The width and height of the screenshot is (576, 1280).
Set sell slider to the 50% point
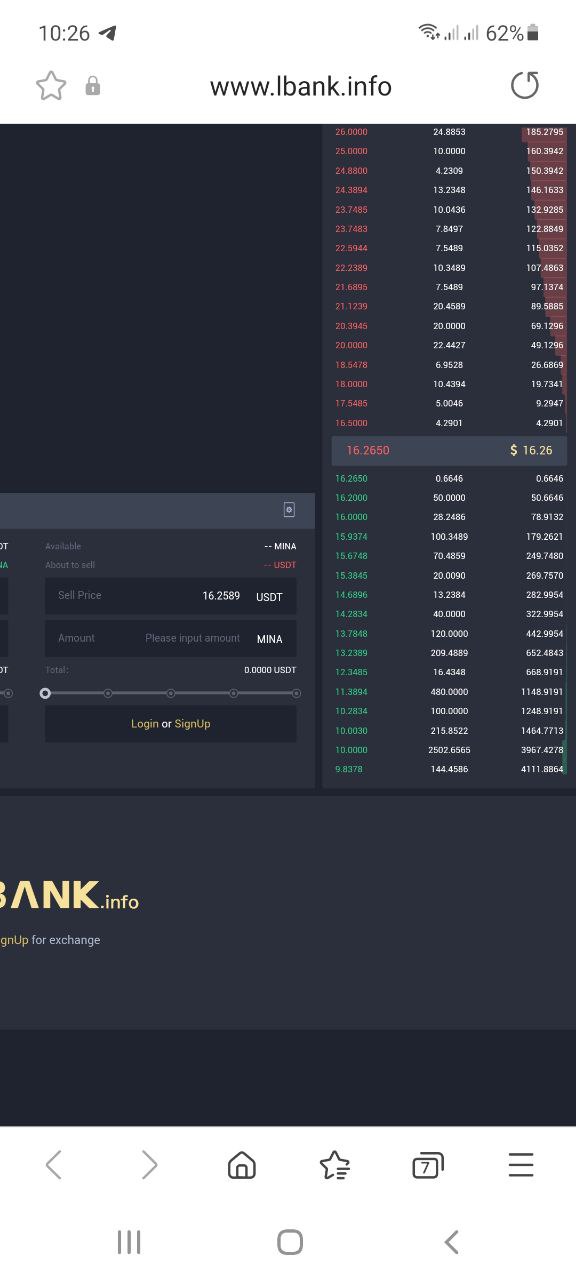coord(171,693)
